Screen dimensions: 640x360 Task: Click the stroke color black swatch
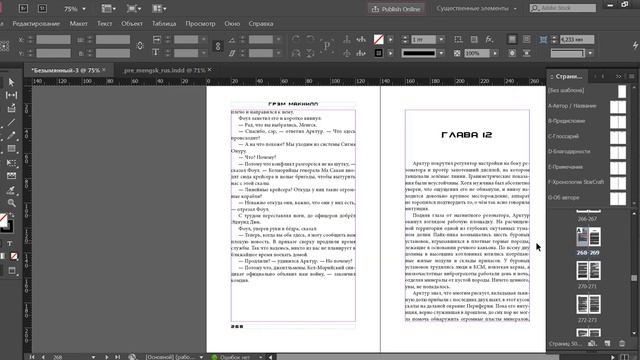[x=378, y=53]
